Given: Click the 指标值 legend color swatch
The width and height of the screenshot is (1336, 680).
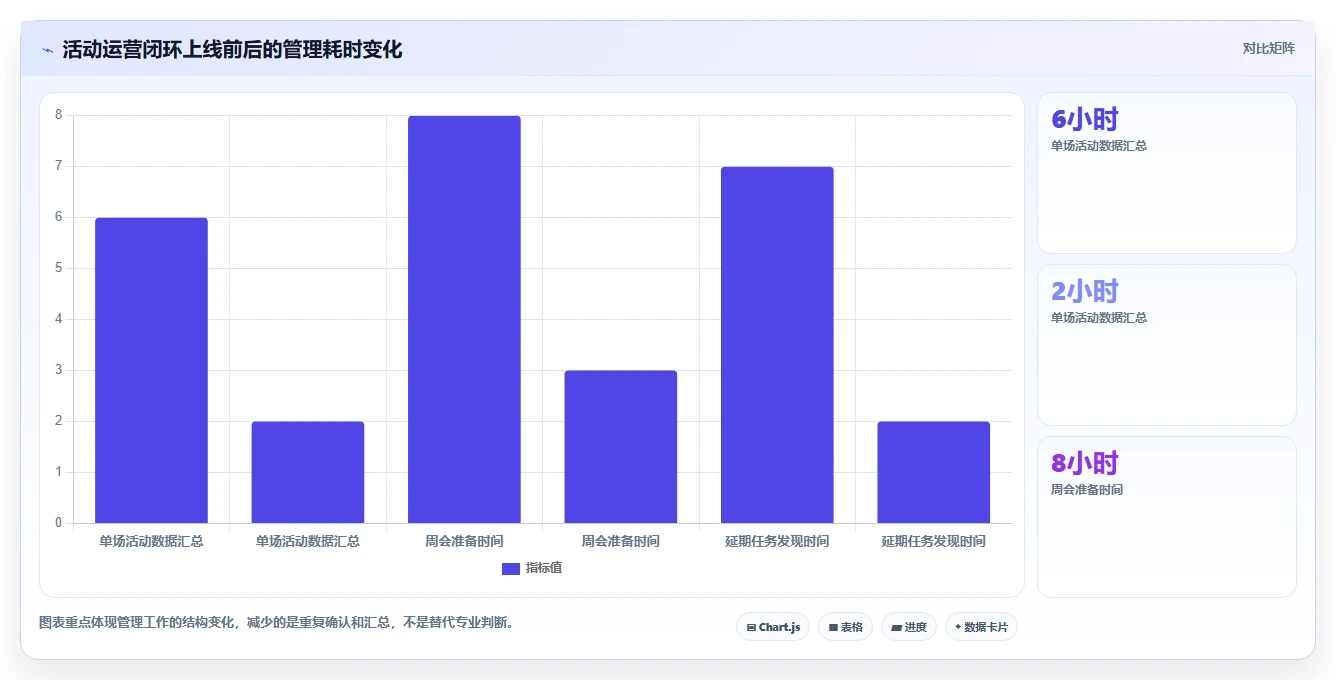Looking at the screenshot, I should pyautogui.click(x=510, y=569).
